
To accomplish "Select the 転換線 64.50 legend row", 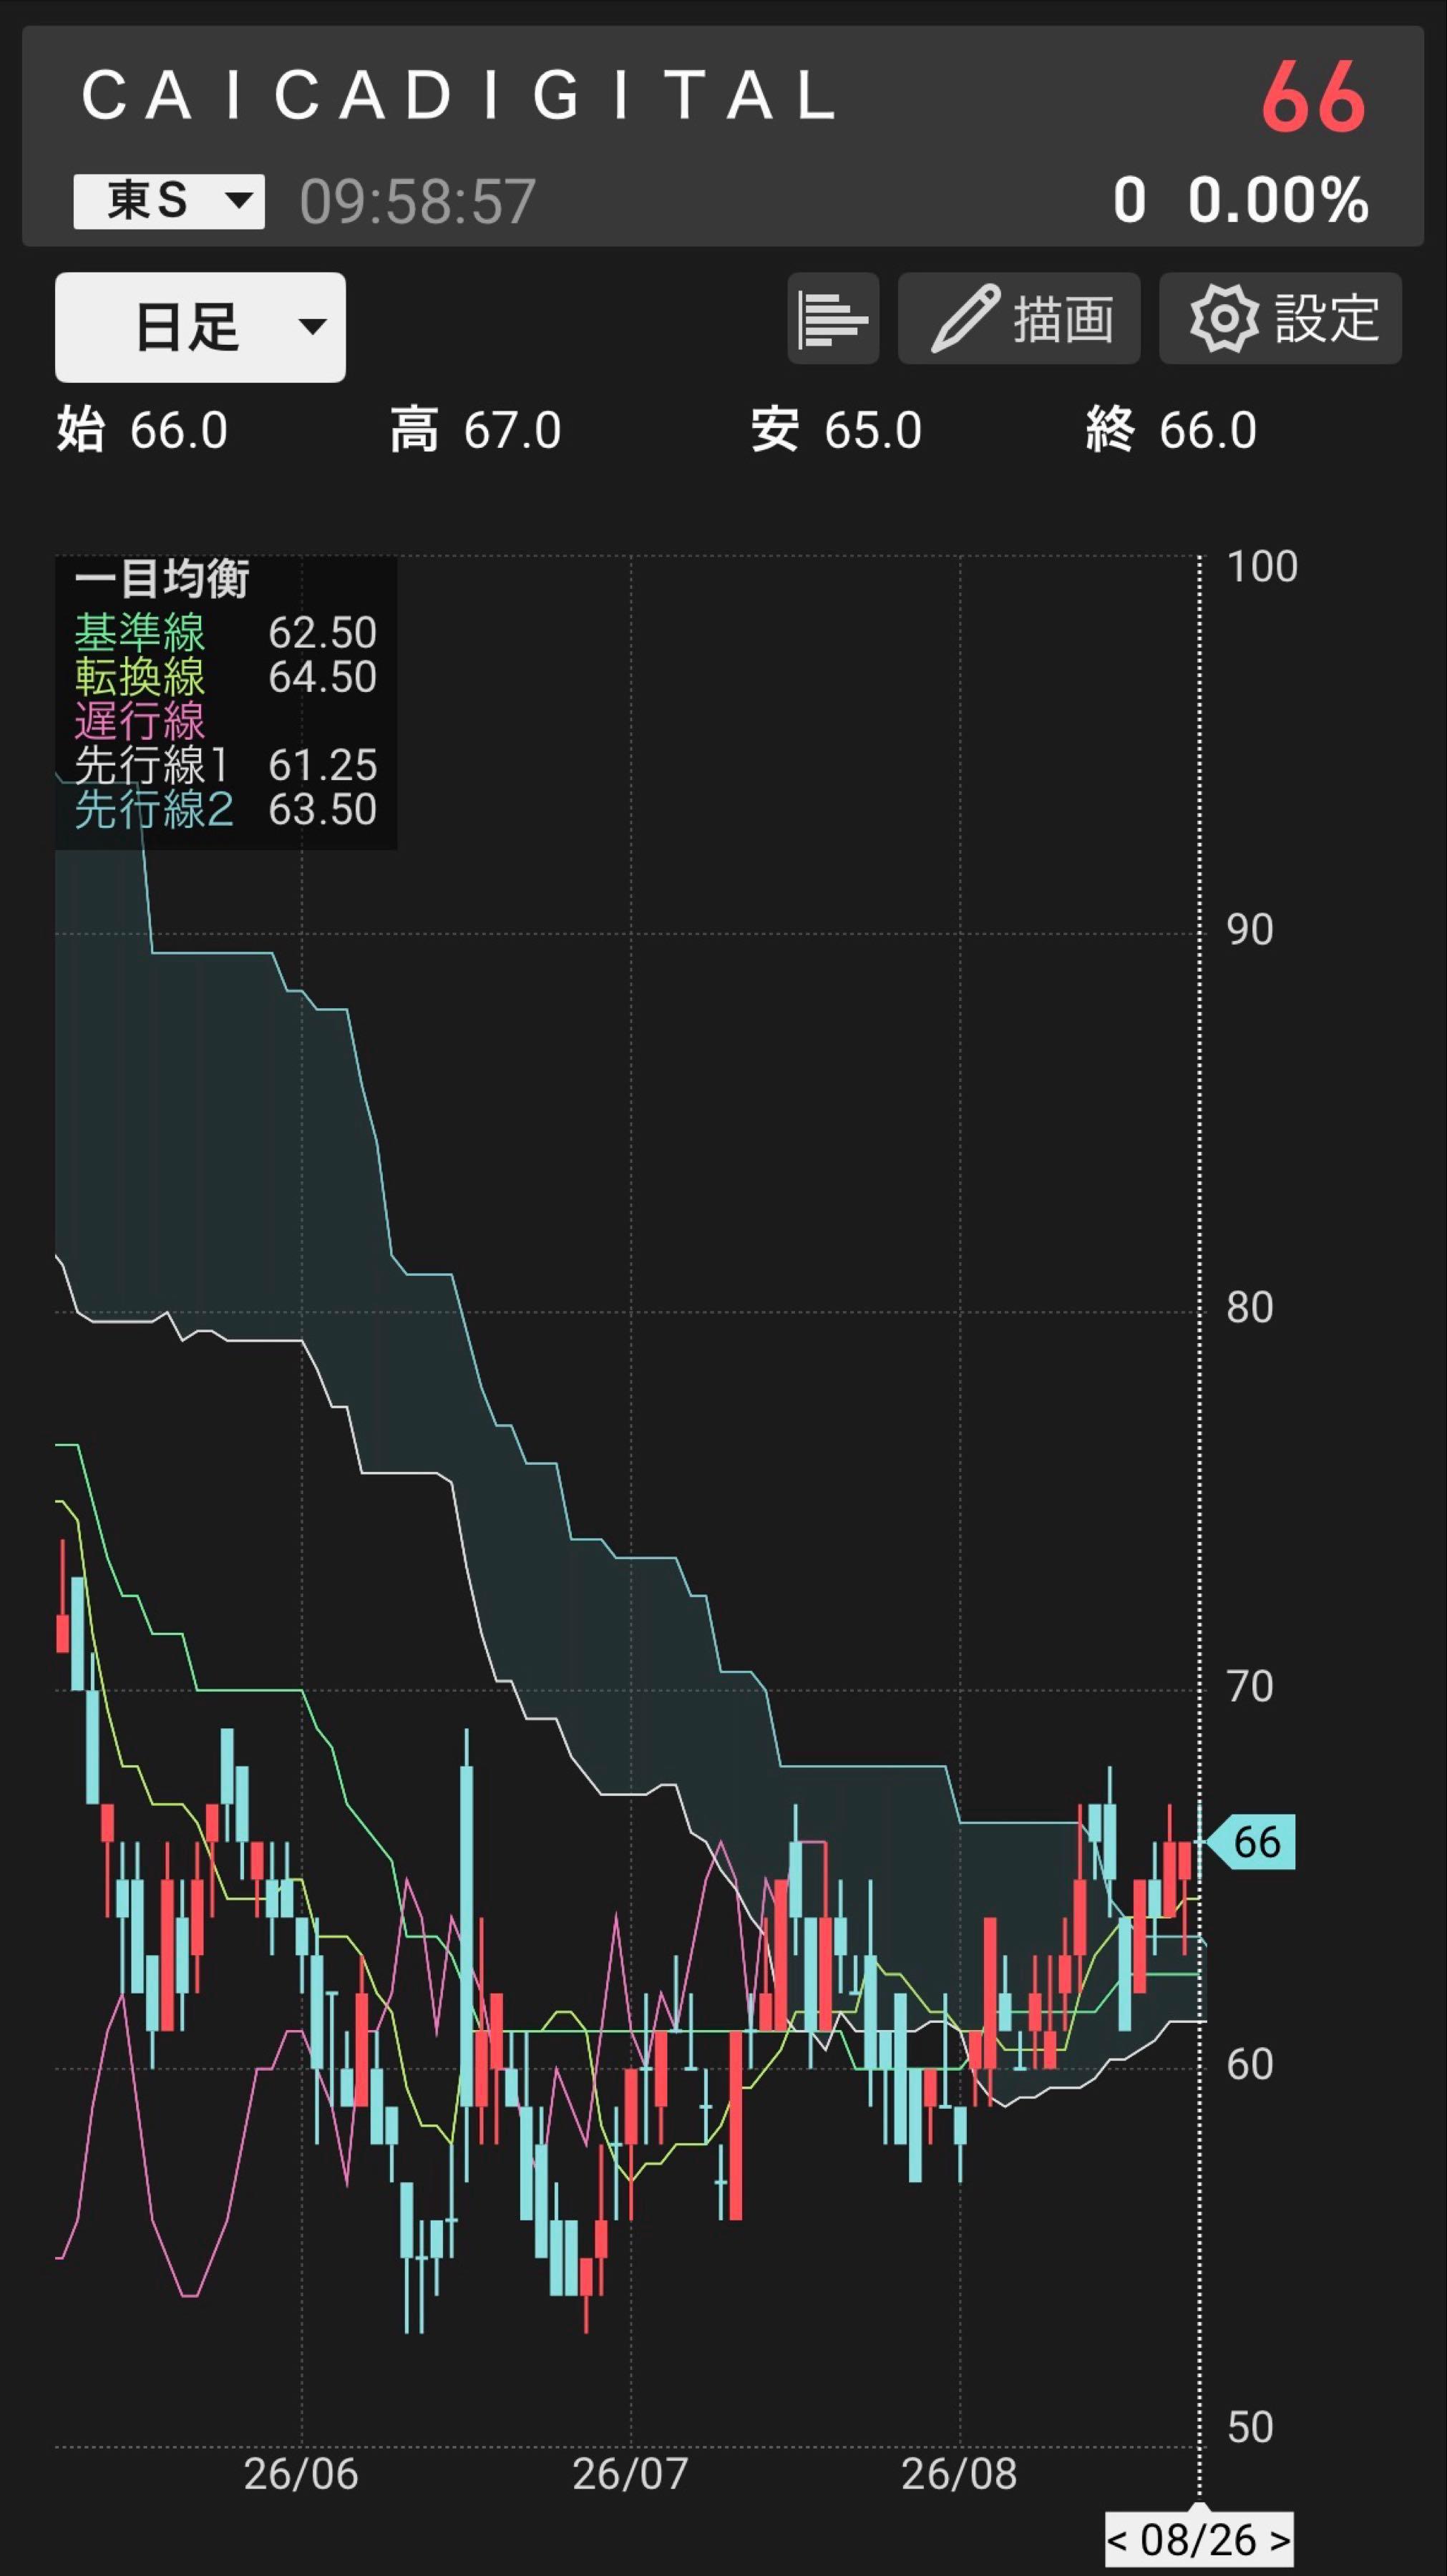I will point(226,677).
